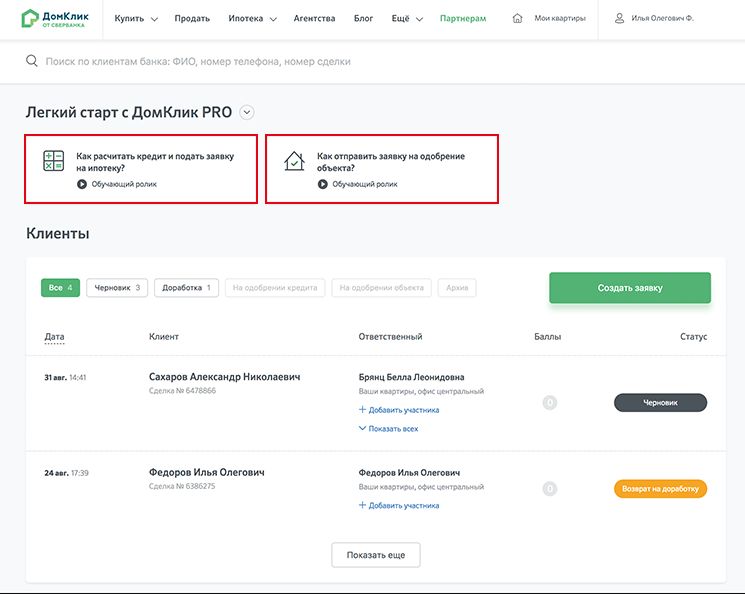Click deal number Сделка № 6386275
Screen dimensions: 745x594
click(182, 486)
